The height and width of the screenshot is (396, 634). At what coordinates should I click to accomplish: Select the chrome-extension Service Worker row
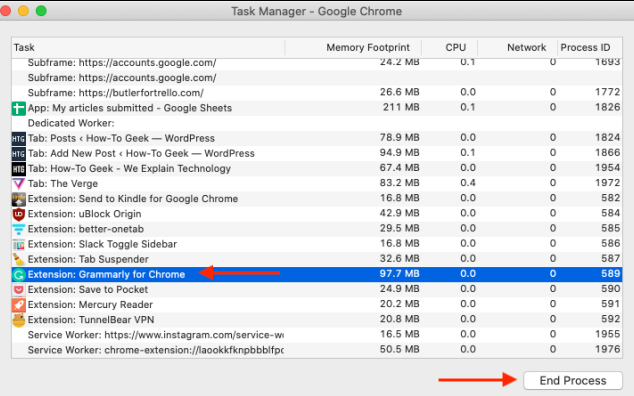coord(317,350)
